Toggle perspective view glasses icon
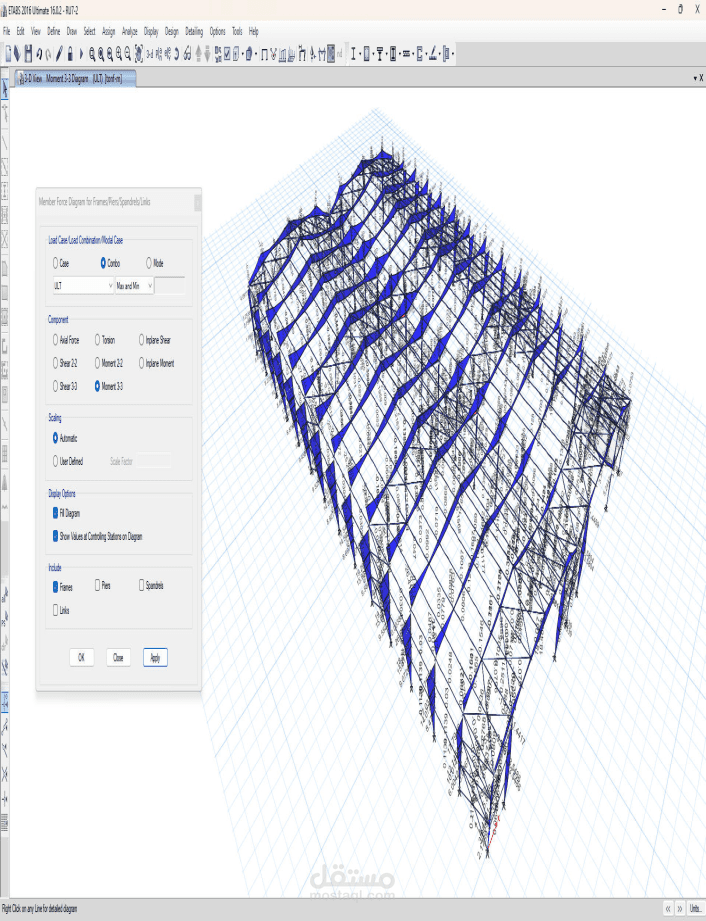Screen dimensions: 706x921 tap(187, 54)
